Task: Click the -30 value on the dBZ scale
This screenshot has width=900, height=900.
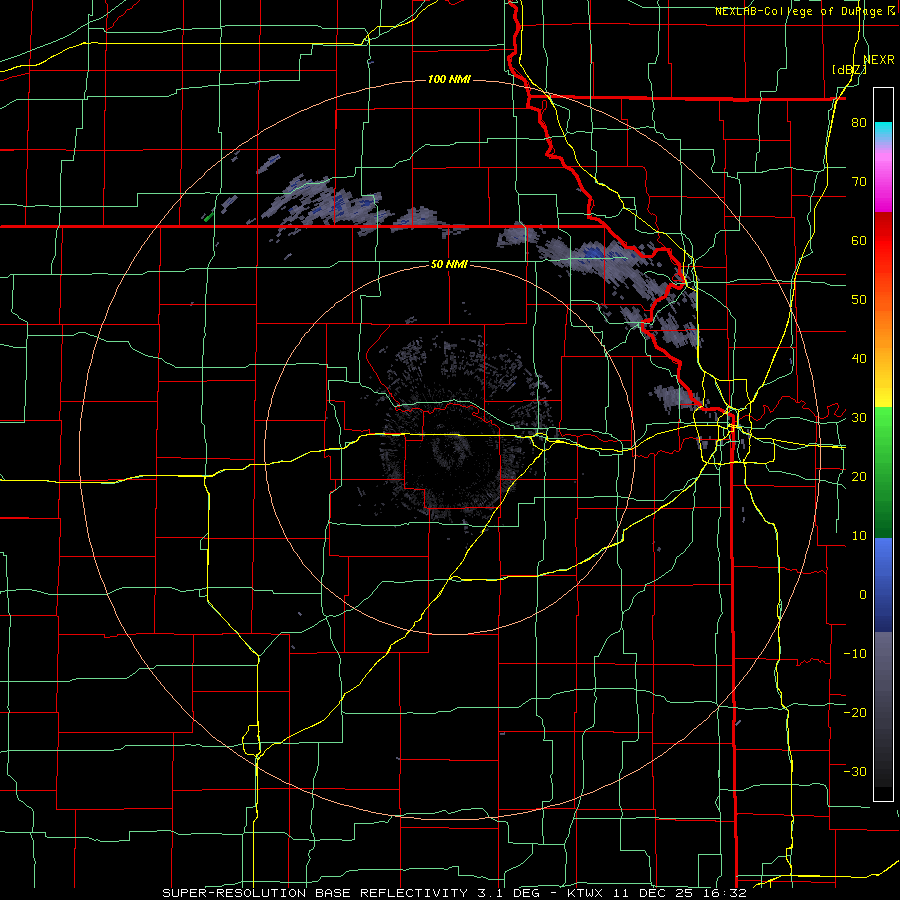Action: [855, 771]
